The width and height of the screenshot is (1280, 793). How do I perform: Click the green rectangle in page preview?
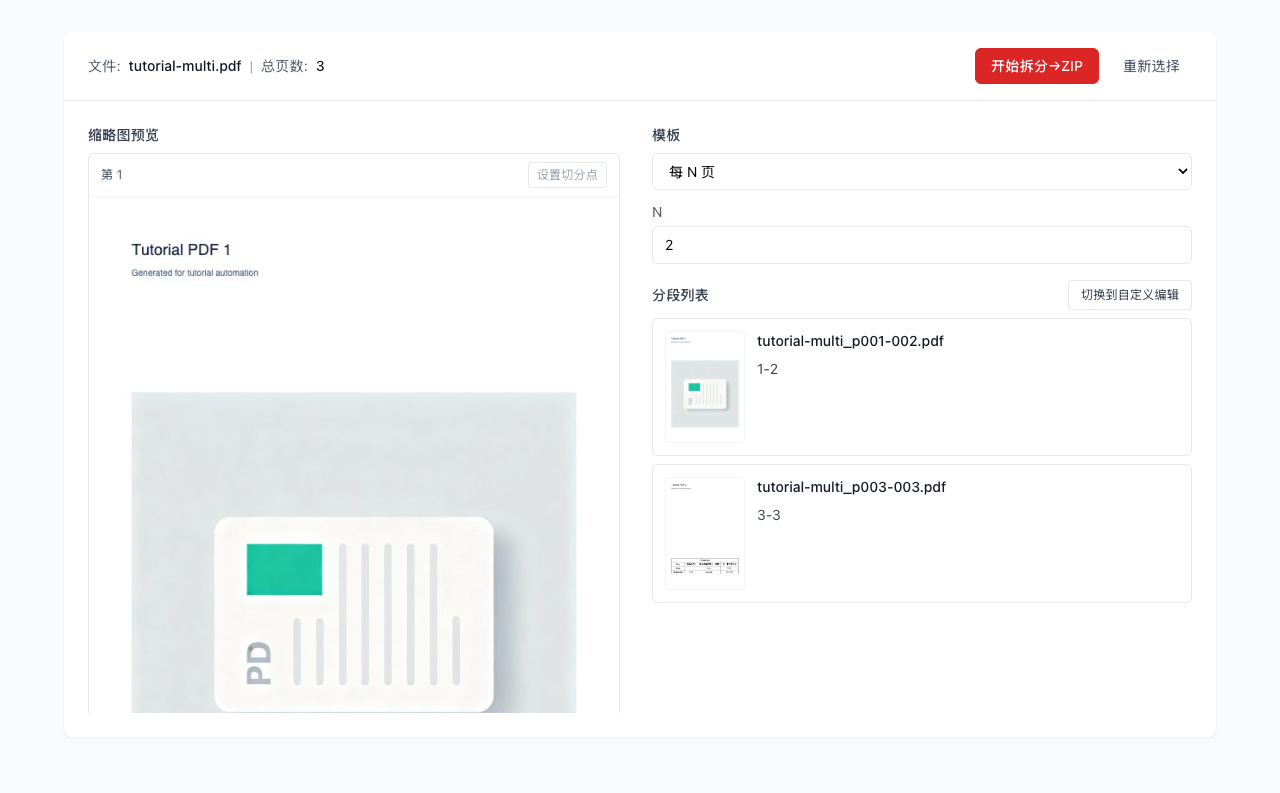click(x=284, y=569)
